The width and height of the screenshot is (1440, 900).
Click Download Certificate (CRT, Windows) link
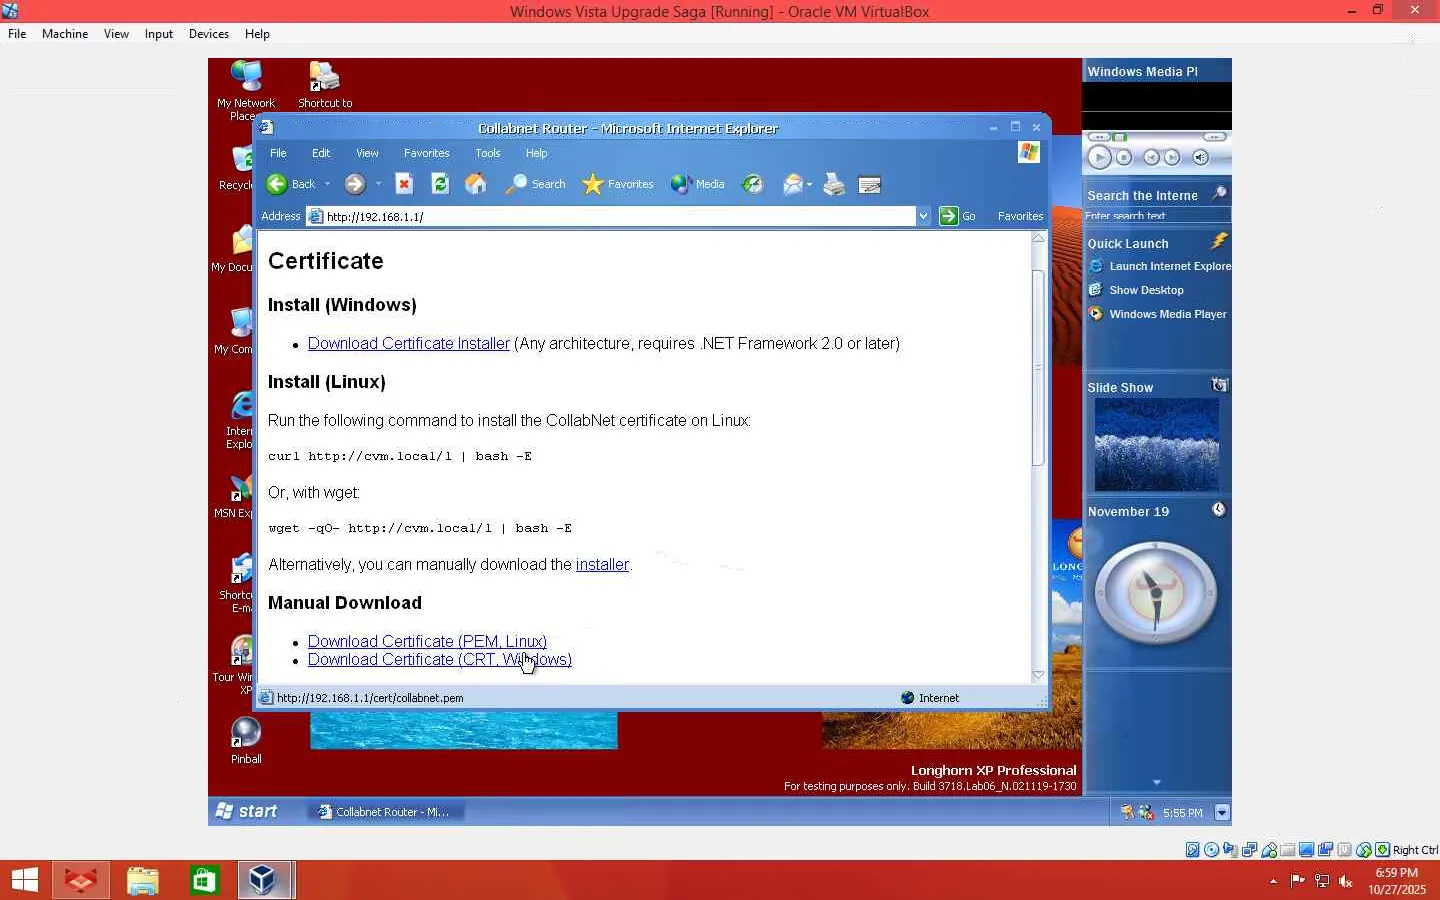(x=440, y=659)
